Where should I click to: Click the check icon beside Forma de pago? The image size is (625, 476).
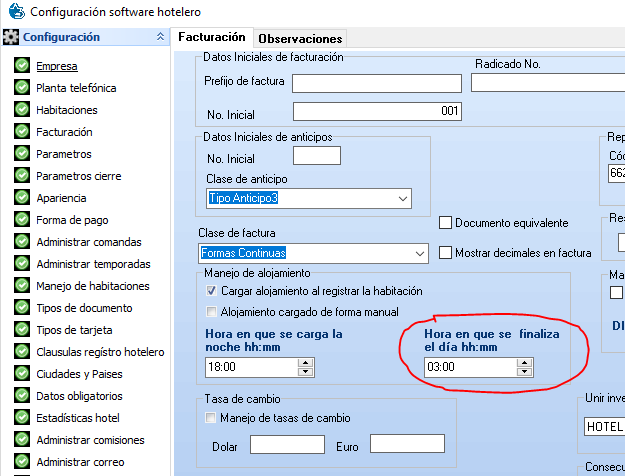[22, 220]
